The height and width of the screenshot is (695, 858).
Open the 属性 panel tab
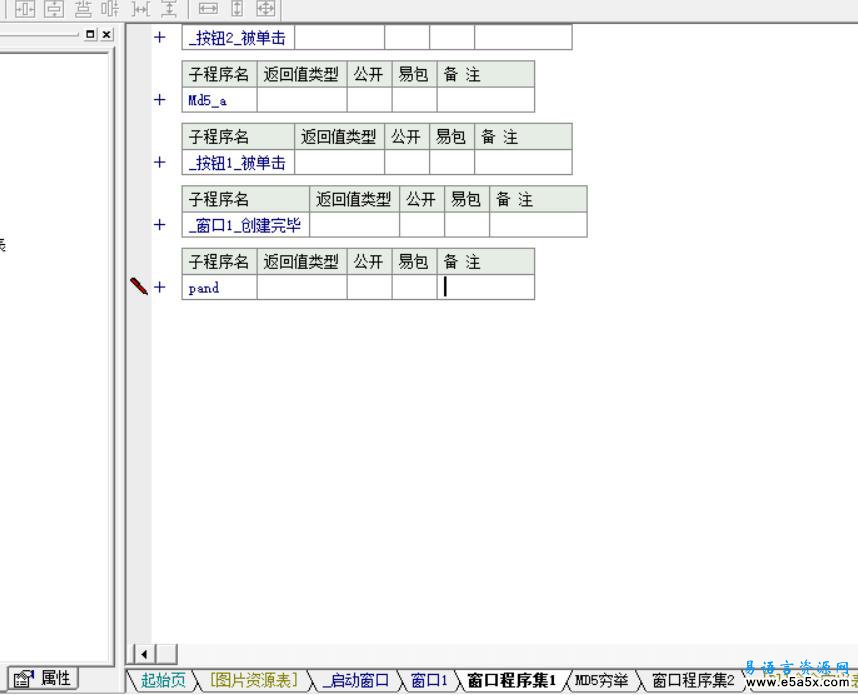click(x=42, y=679)
